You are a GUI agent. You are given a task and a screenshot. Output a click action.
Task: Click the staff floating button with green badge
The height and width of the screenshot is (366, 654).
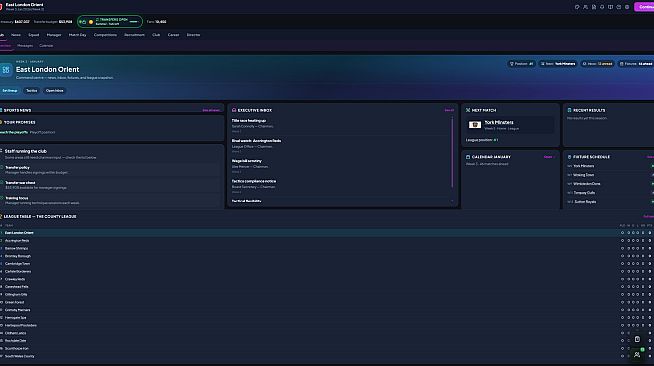(637, 355)
